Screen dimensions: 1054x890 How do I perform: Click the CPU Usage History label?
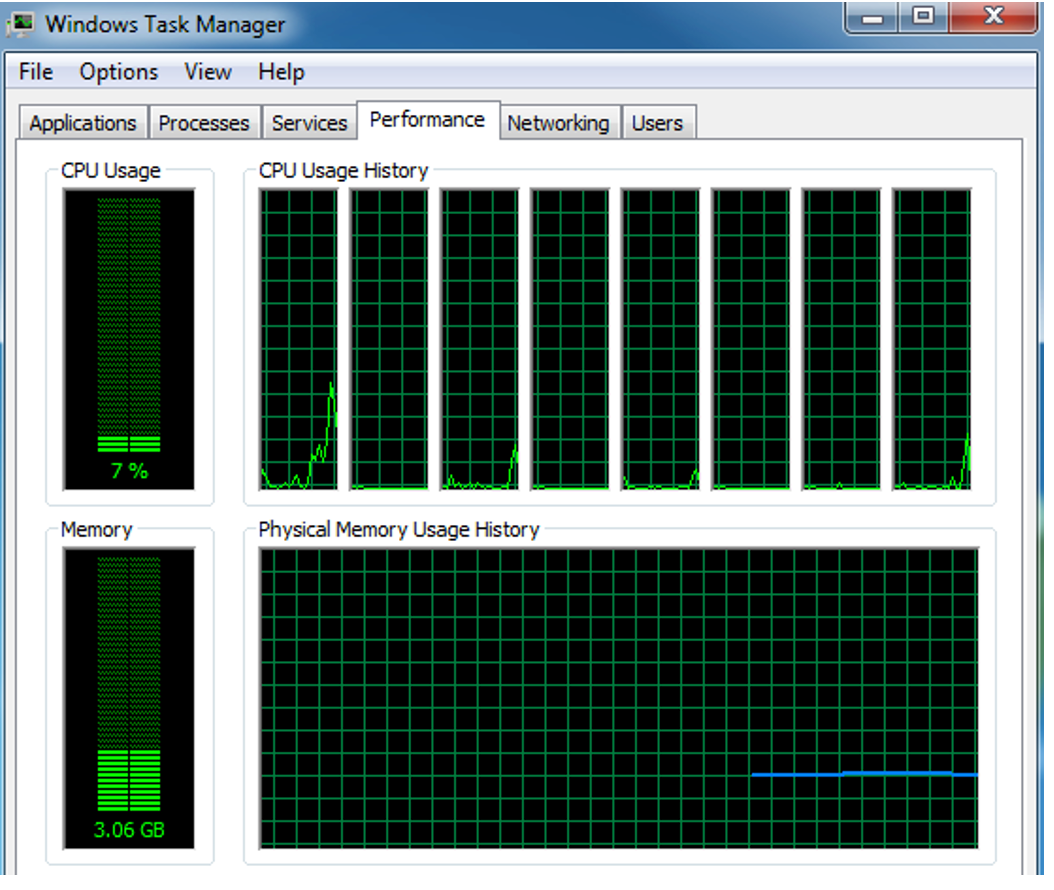[x=343, y=171]
